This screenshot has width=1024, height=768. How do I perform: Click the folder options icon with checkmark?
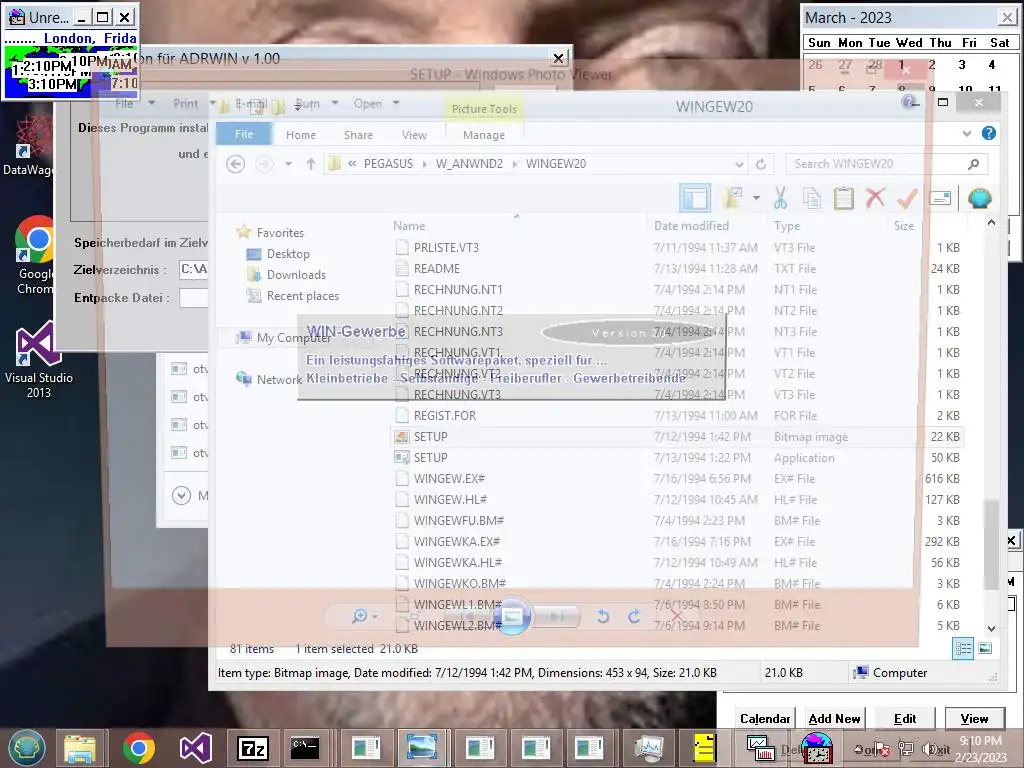pos(733,197)
